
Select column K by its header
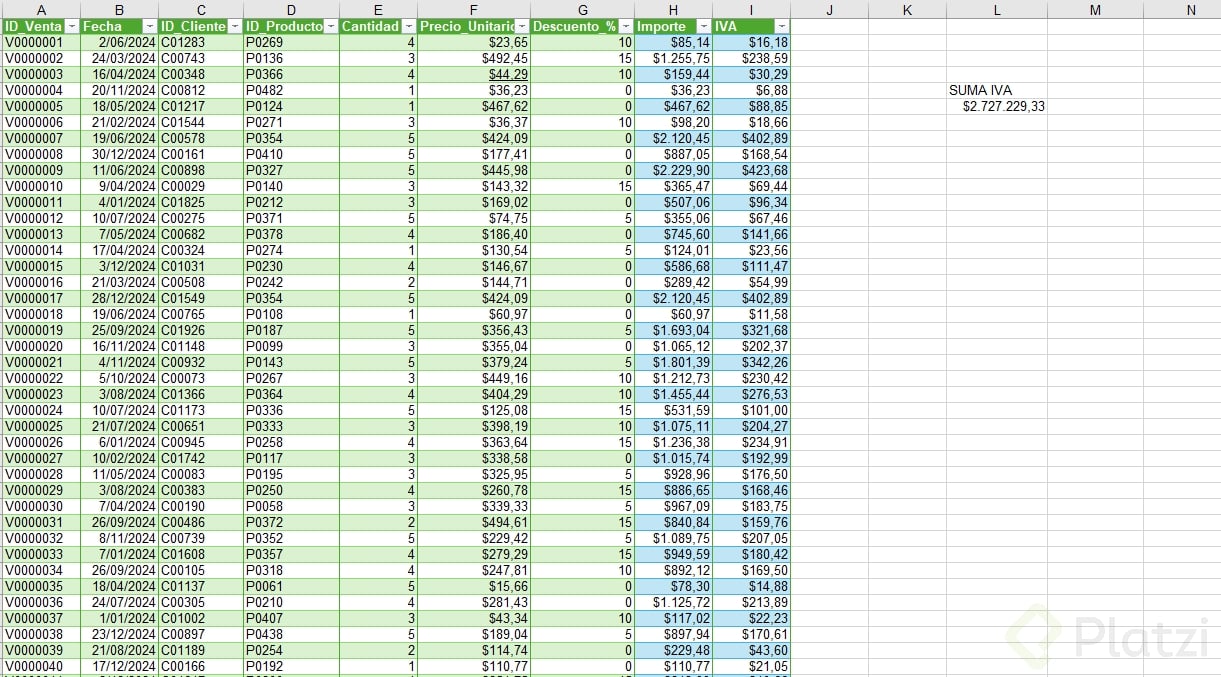click(x=907, y=9)
